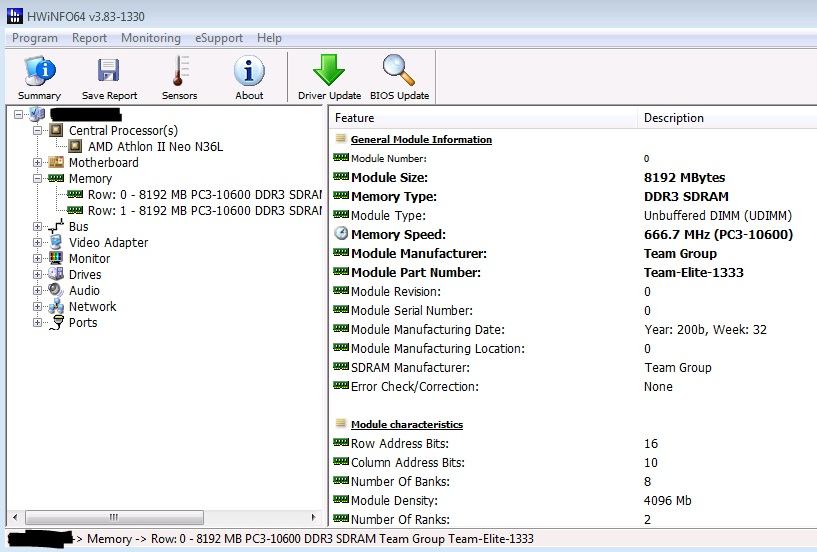Image resolution: width=817 pixels, height=552 pixels.
Task: Click the General Module Information section icon
Action: coord(341,139)
